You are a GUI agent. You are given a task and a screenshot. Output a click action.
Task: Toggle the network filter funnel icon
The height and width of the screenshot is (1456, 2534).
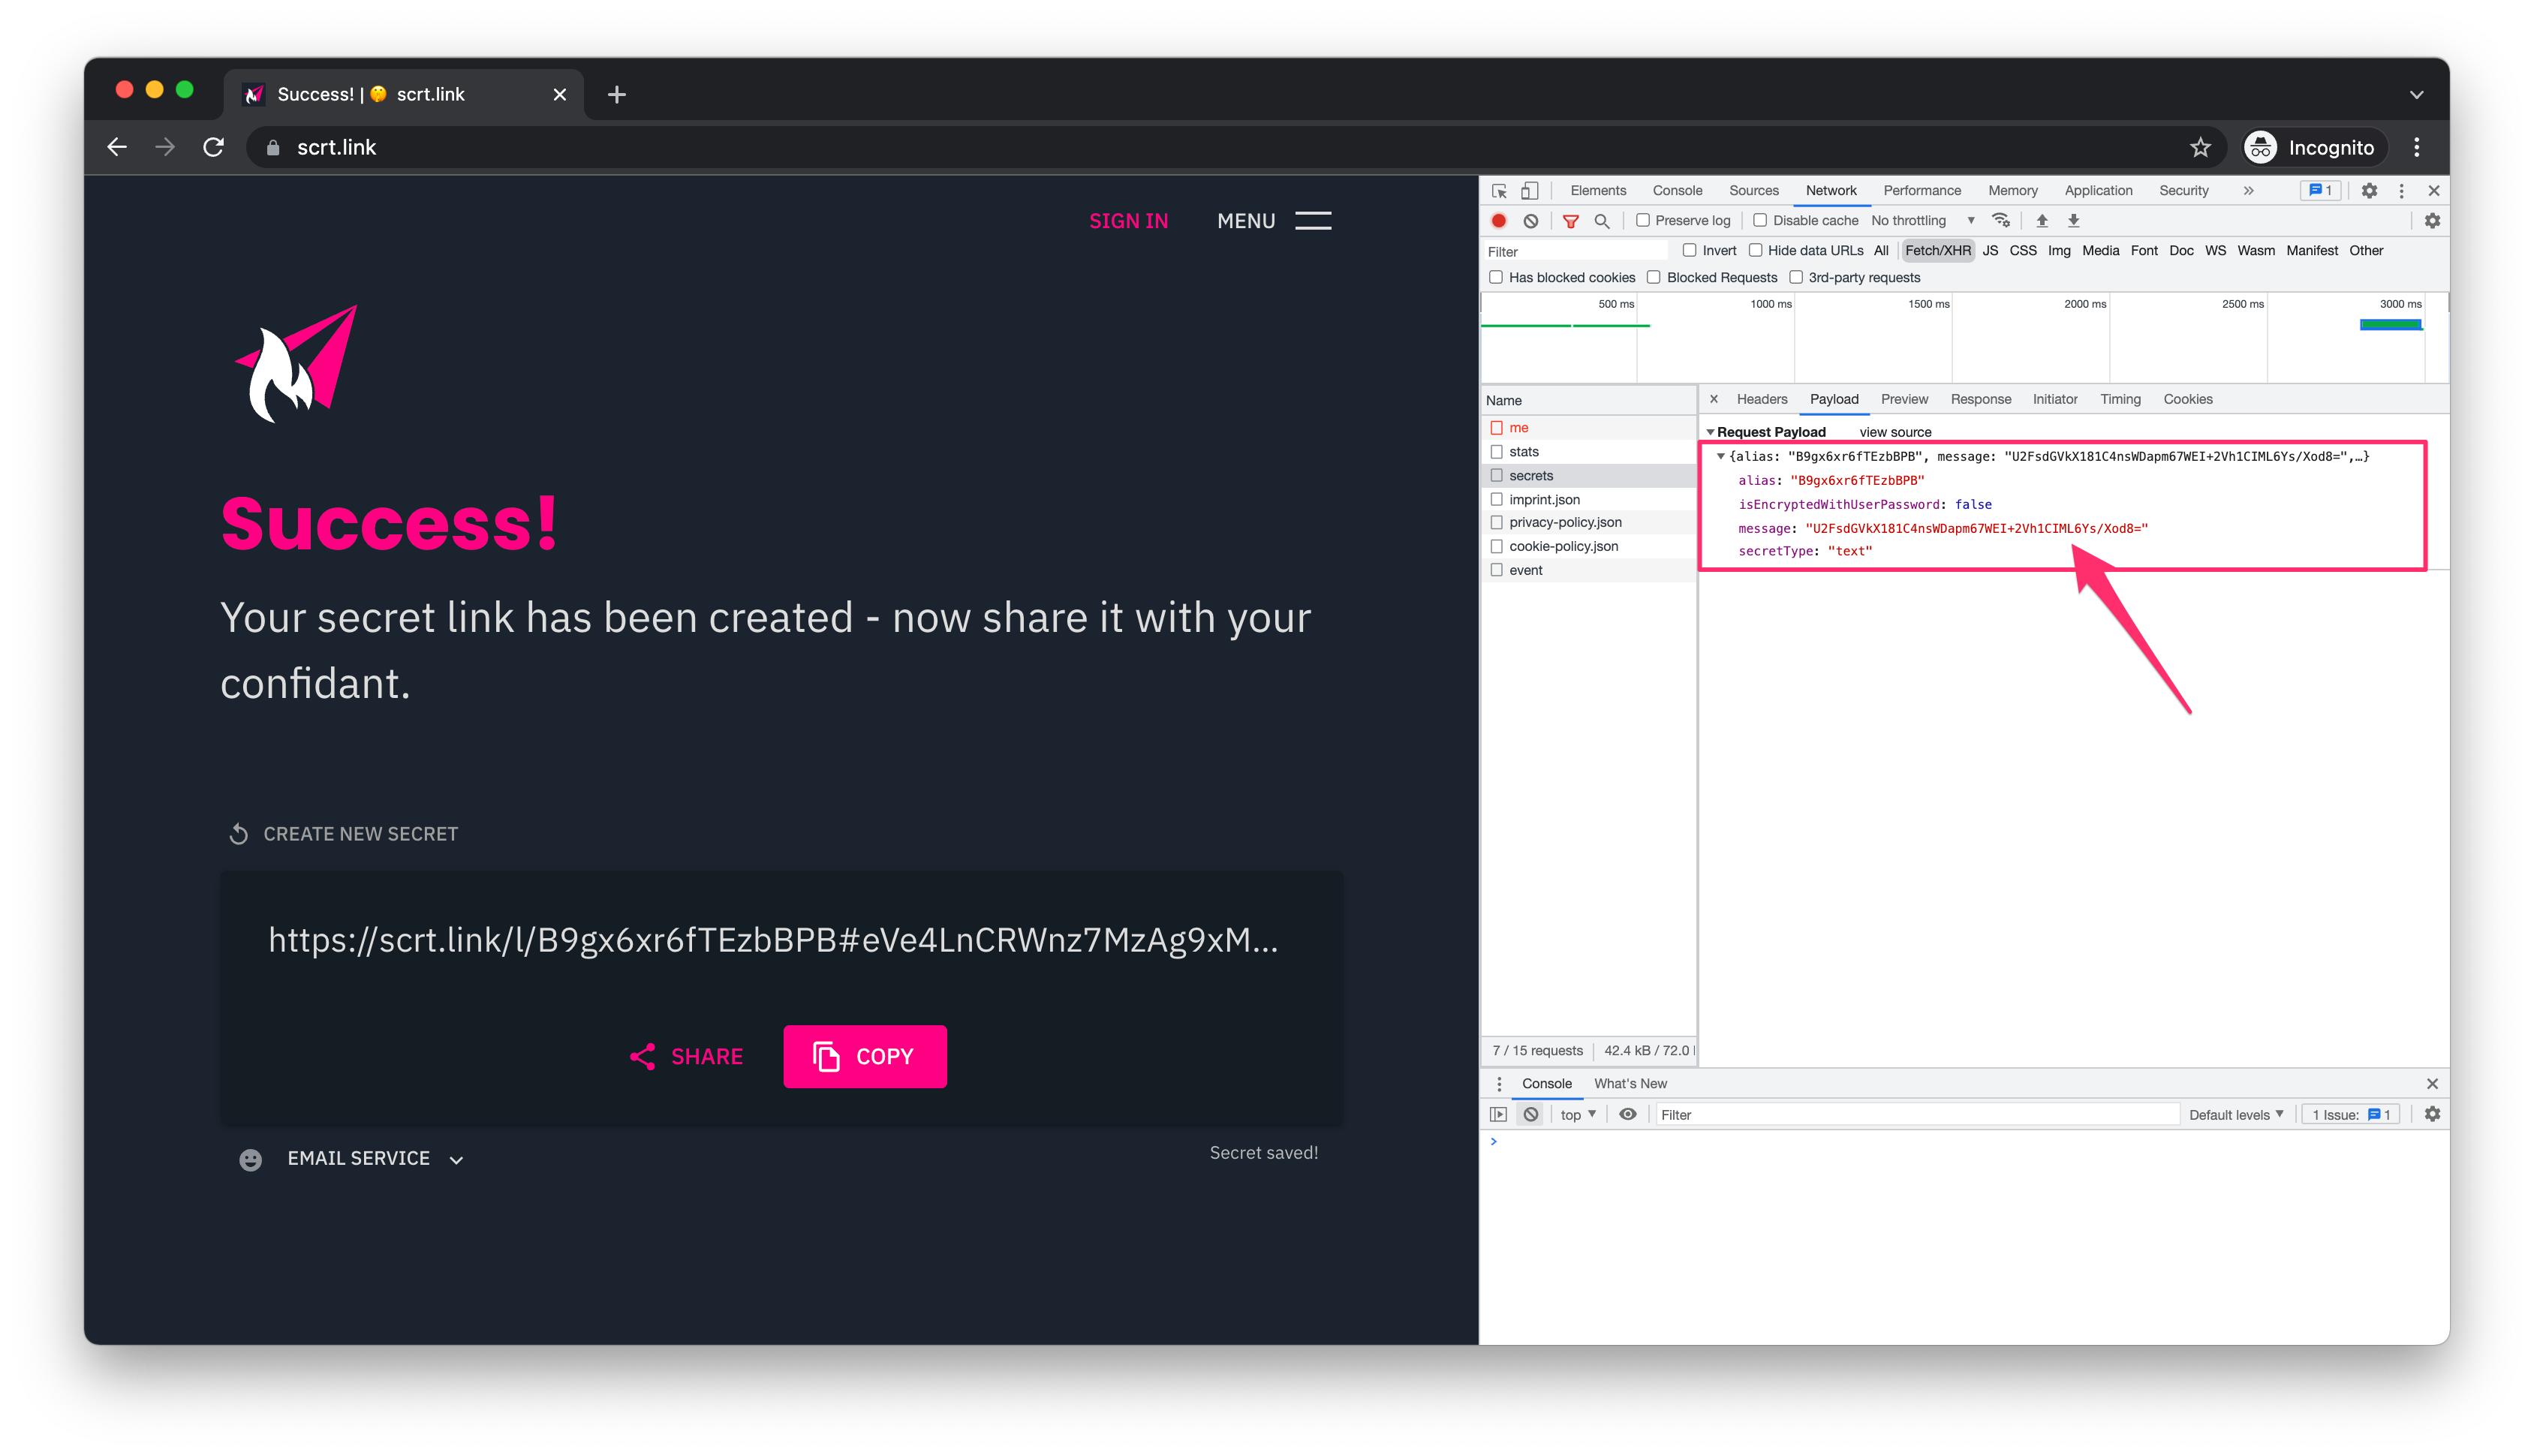1570,220
